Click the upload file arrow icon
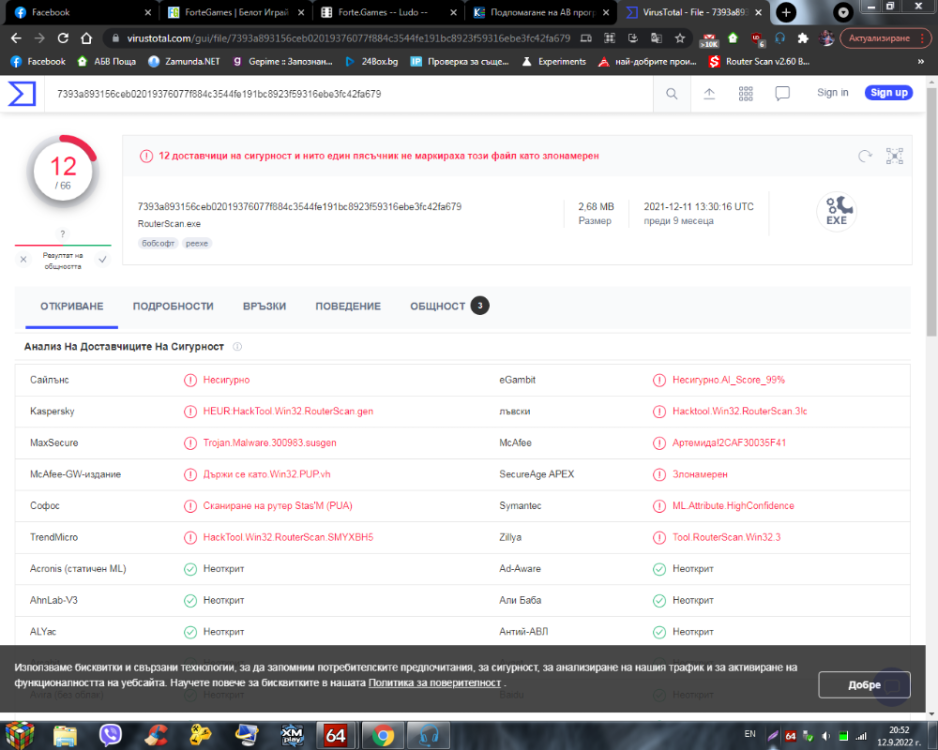Screen dimensions: 938x750 pyautogui.click(x=709, y=94)
